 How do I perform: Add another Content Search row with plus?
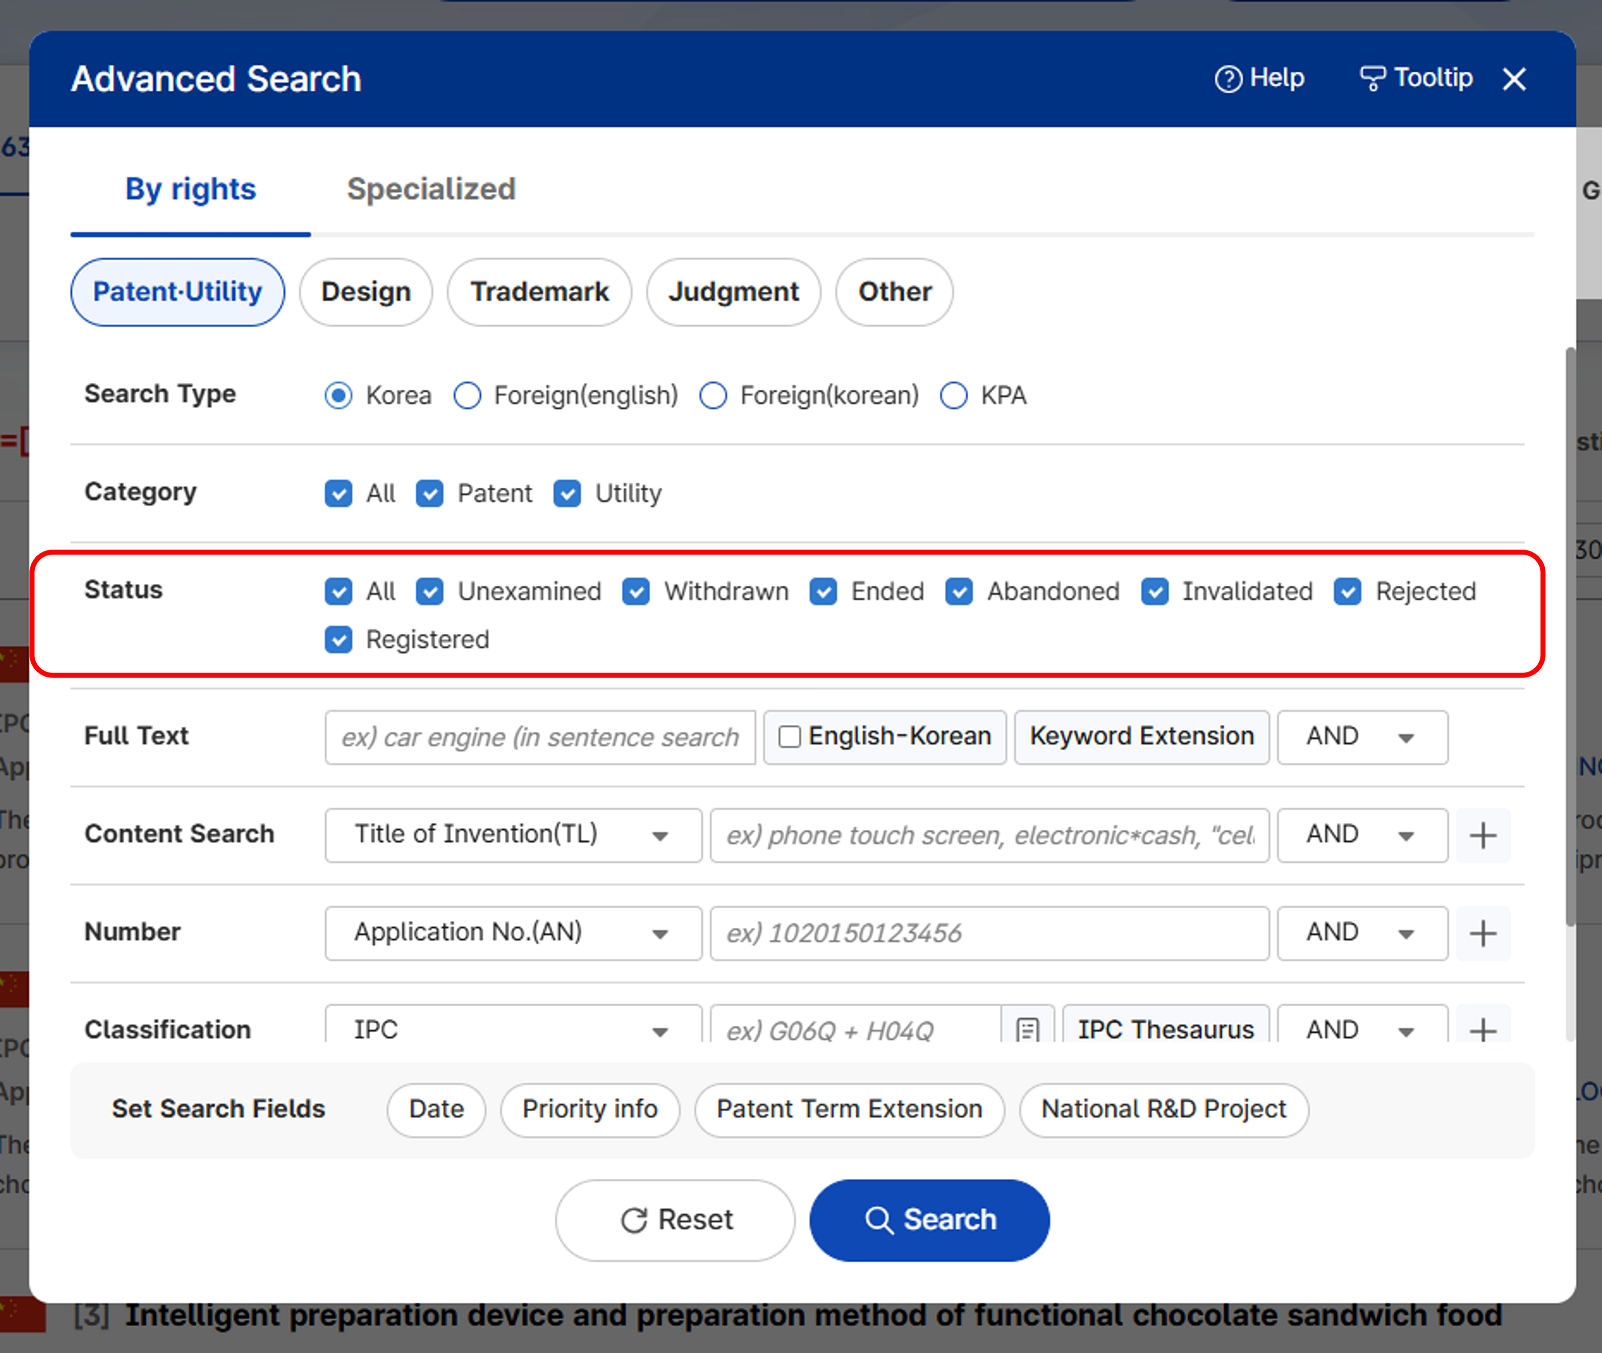(x=1482, y=835)
